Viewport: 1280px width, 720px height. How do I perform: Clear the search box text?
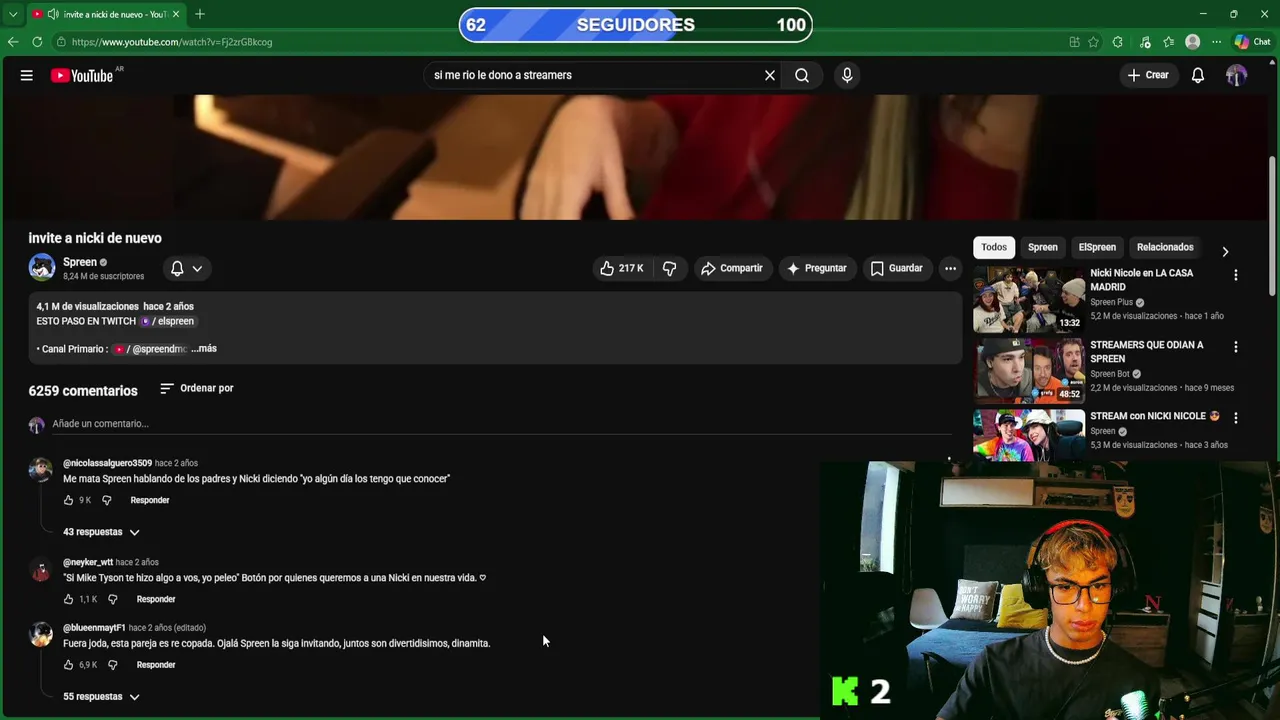point(770,75)
